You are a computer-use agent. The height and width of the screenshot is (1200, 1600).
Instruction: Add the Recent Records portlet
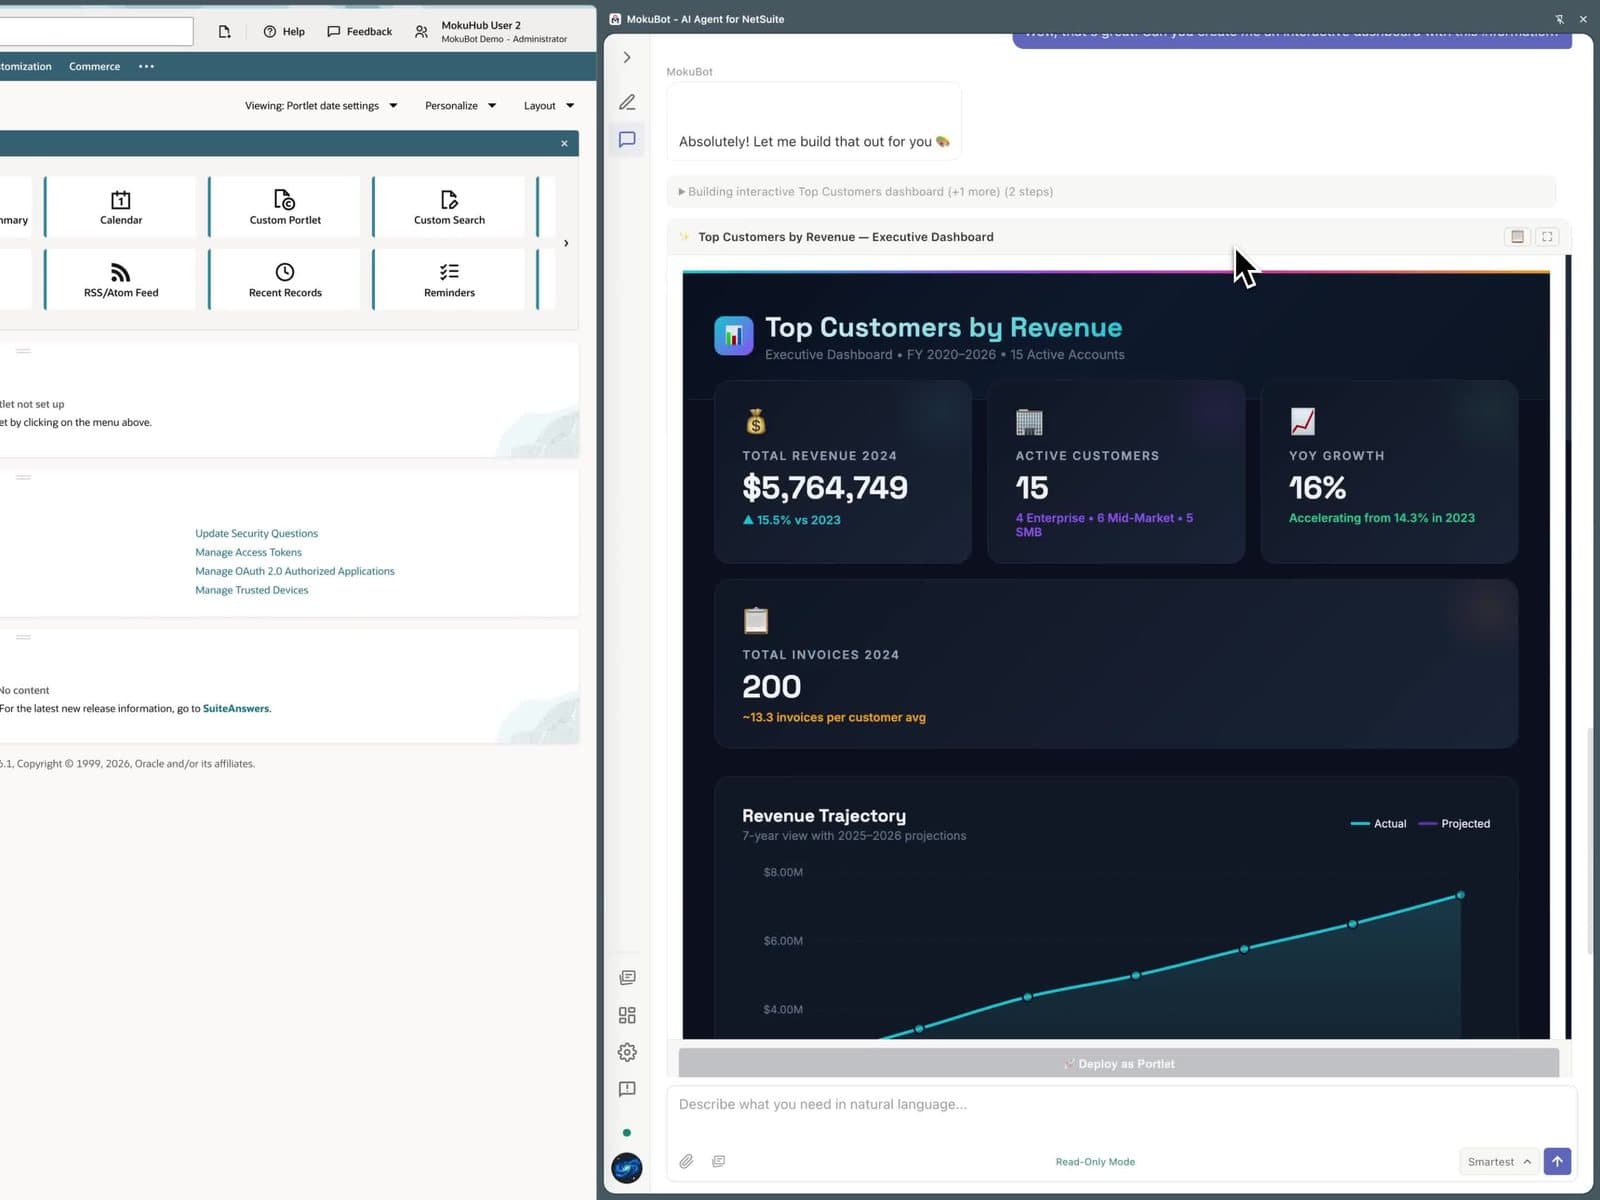[x=285, y=280]
